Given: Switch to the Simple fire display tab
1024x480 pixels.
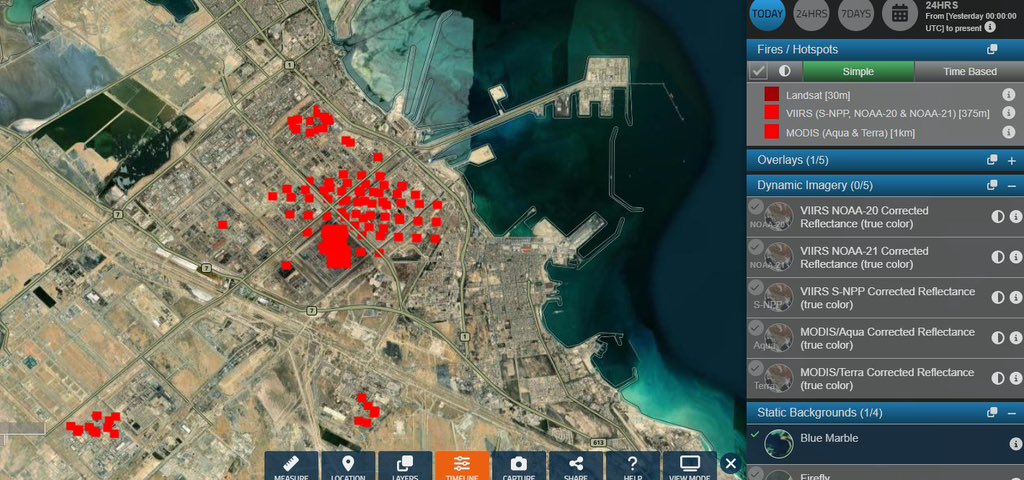Looking at the screenshot, I should click(x=858, y=71).
